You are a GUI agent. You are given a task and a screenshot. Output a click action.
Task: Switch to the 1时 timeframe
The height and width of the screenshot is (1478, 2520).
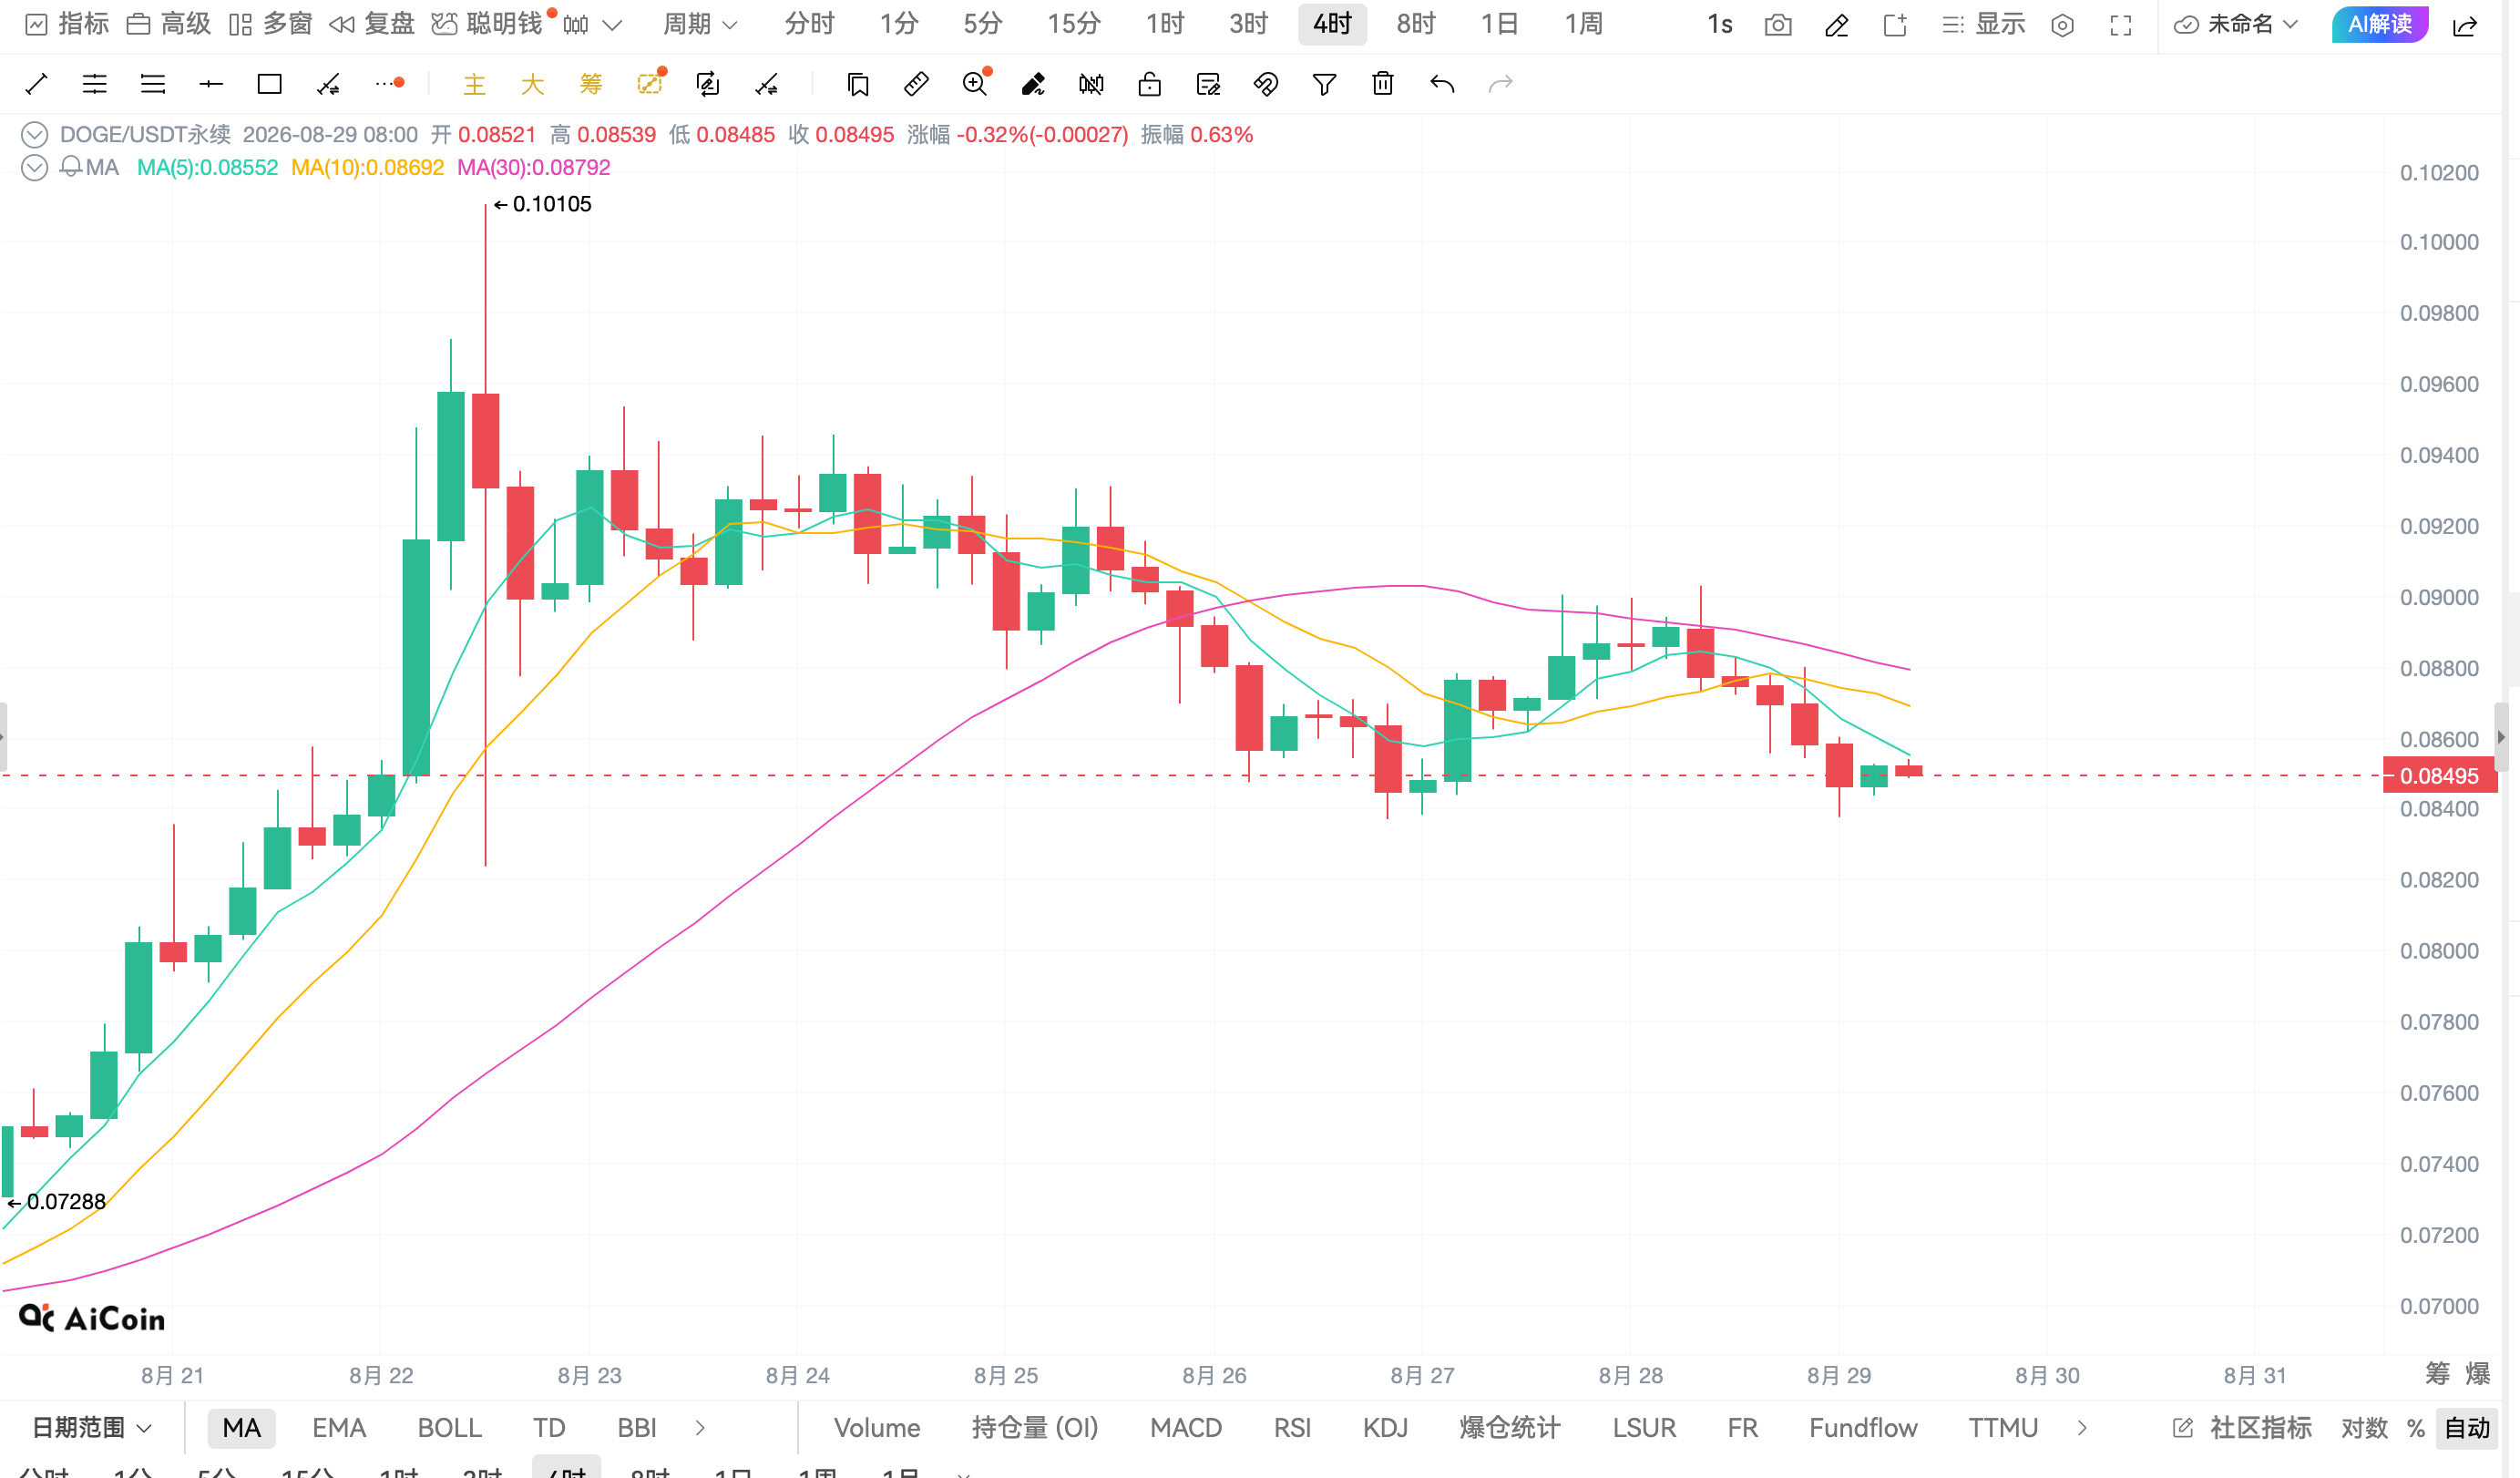(x=1165, y=24)
